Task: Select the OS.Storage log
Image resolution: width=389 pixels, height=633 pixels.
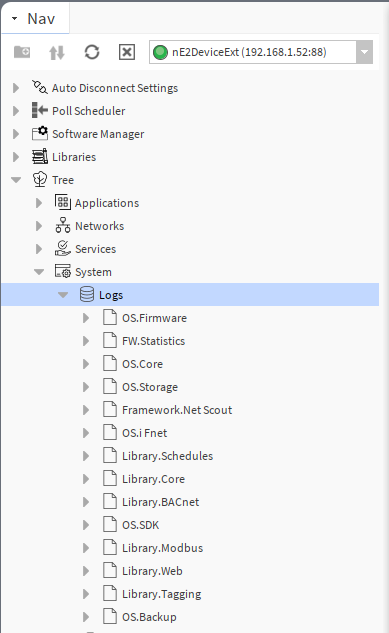Action: [150, 387]
